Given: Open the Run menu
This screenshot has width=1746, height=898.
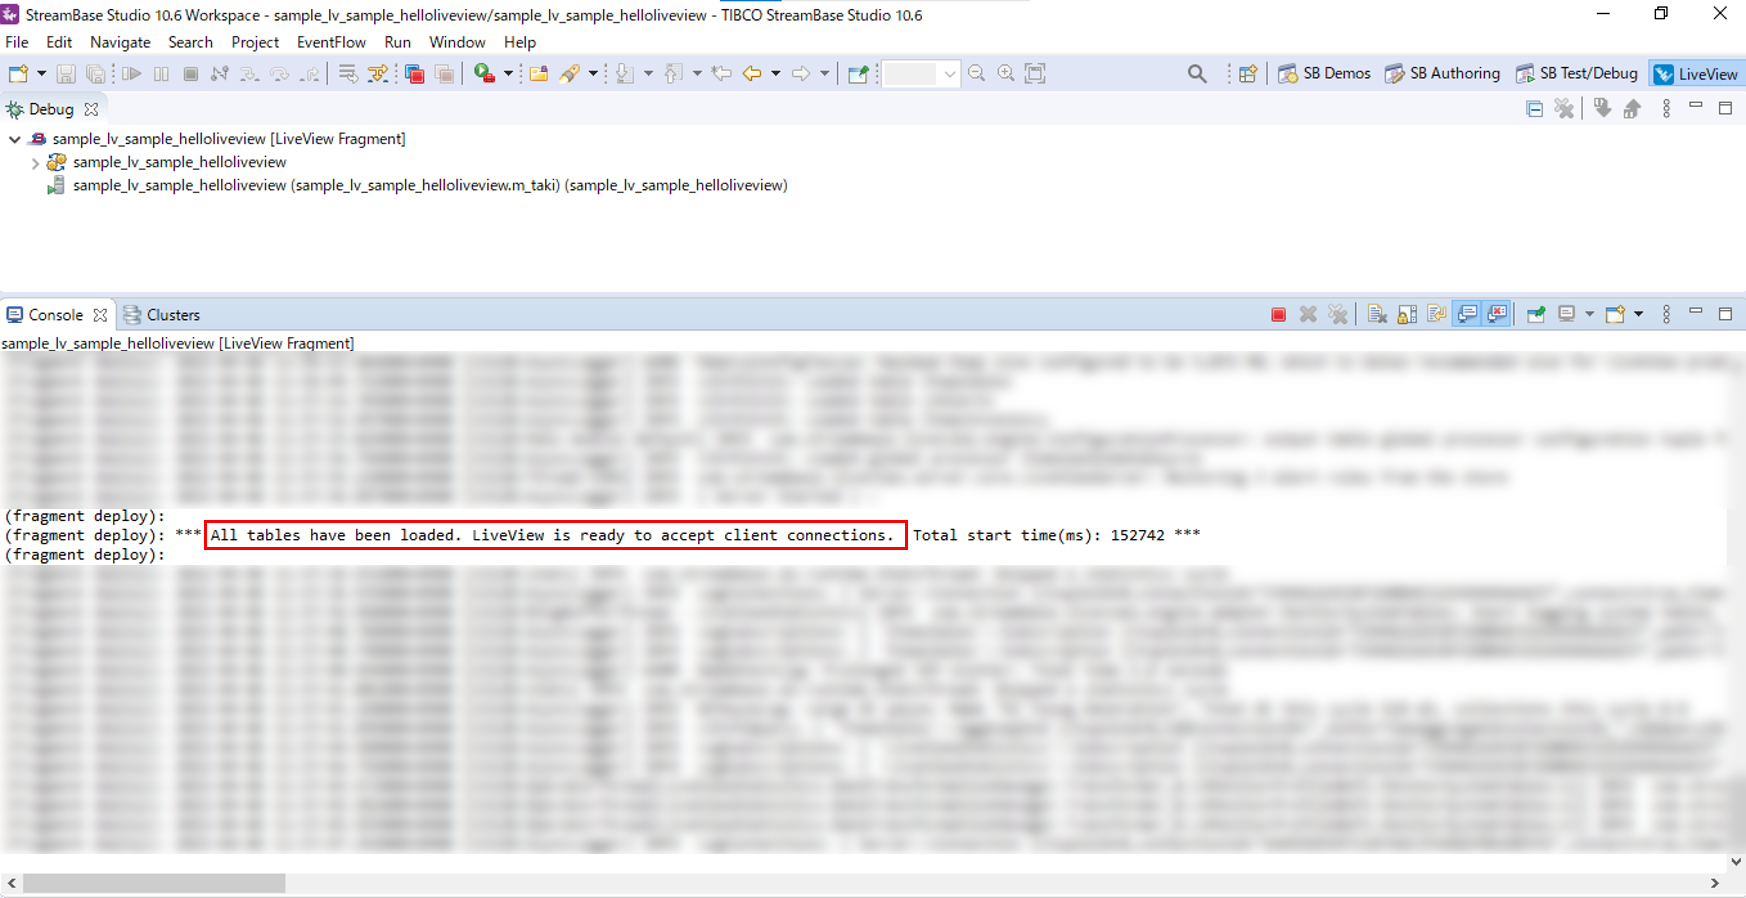Looking at the screenshot, I should (397, 42).
